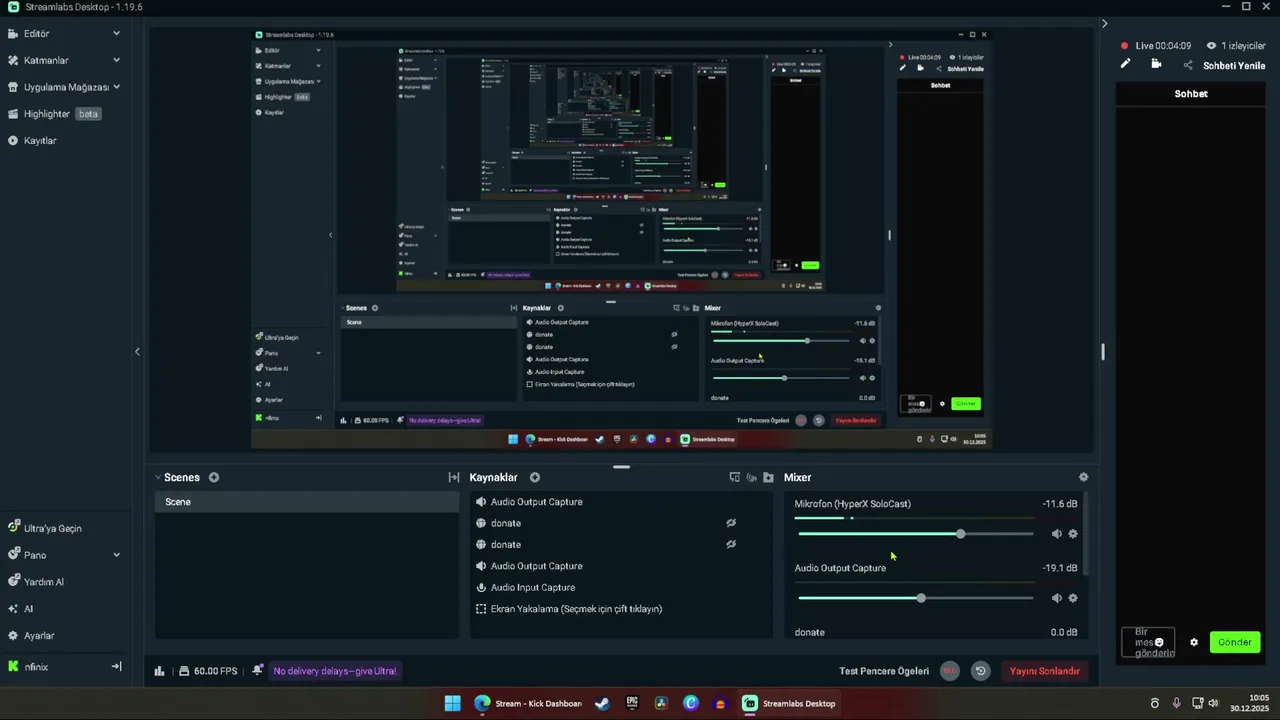Collapse Scenes panel chevron
Screen dimensions: 1280x720
click(157, 478)
